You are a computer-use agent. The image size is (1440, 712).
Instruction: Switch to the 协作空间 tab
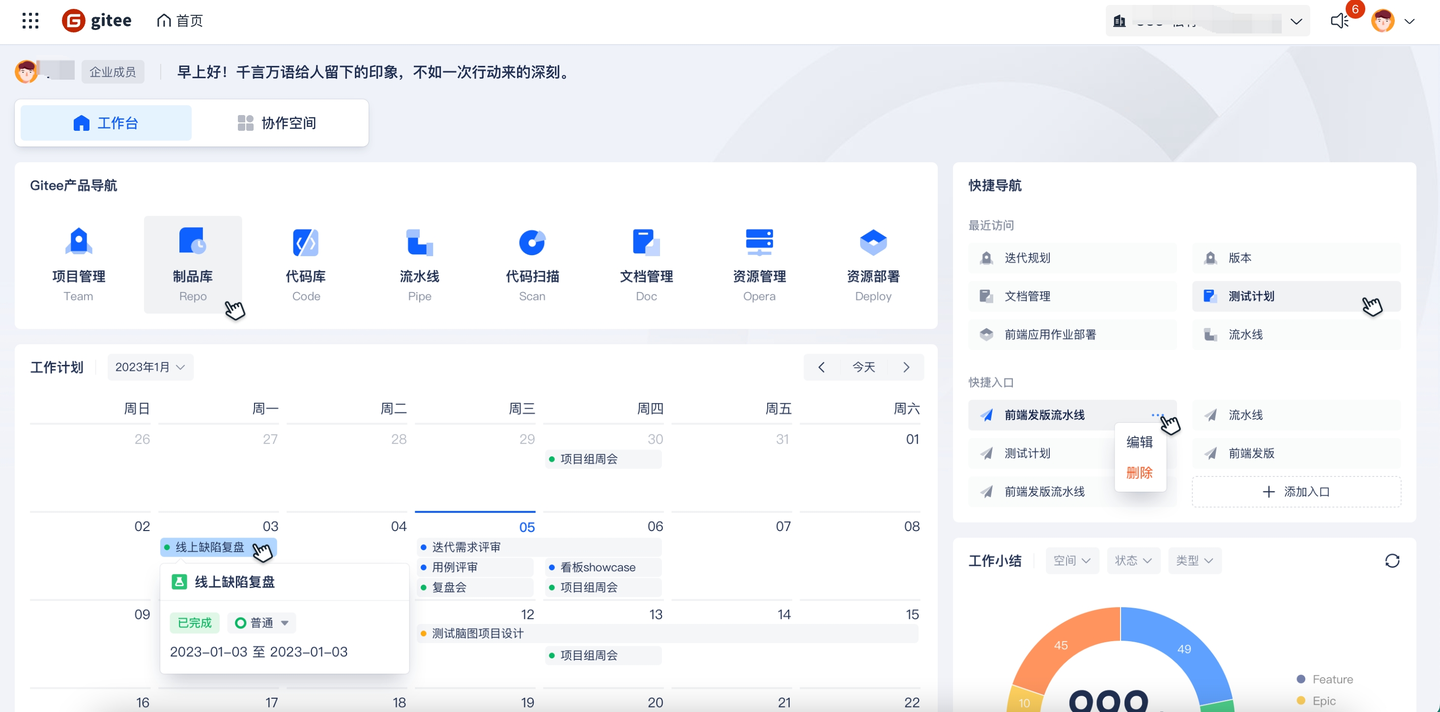coord(277,122)
